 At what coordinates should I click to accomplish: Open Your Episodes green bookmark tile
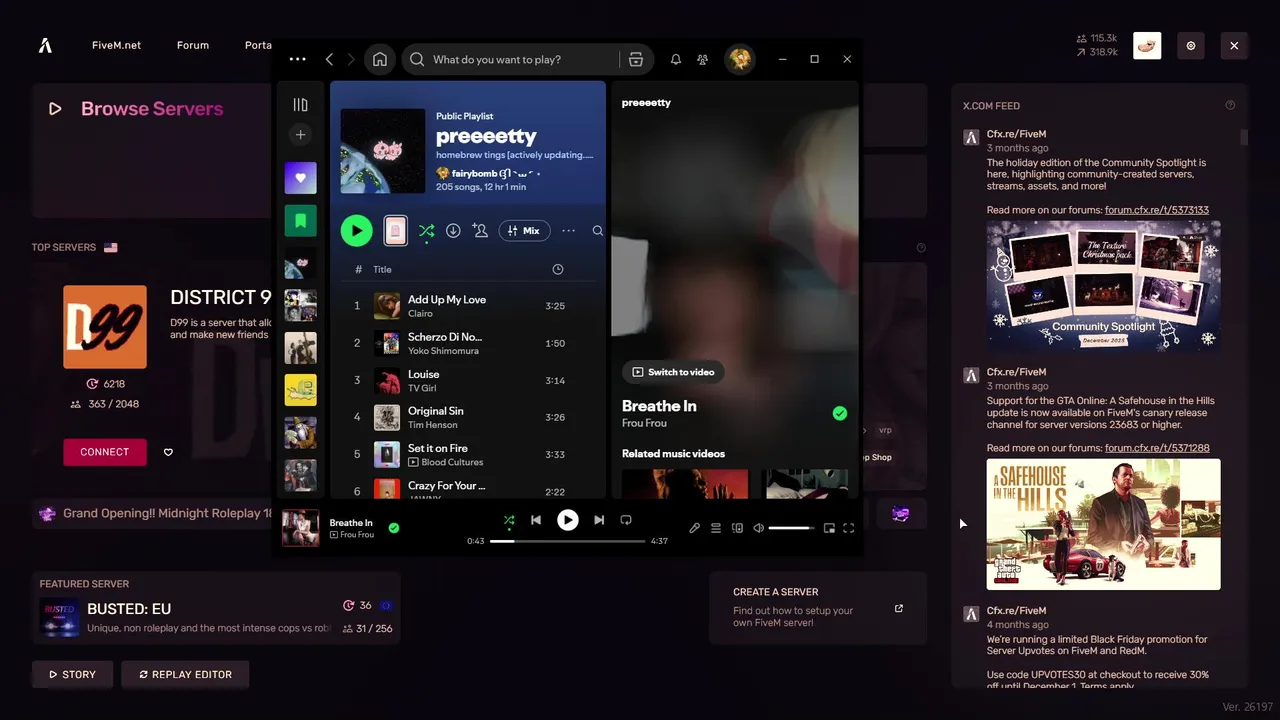300,220
